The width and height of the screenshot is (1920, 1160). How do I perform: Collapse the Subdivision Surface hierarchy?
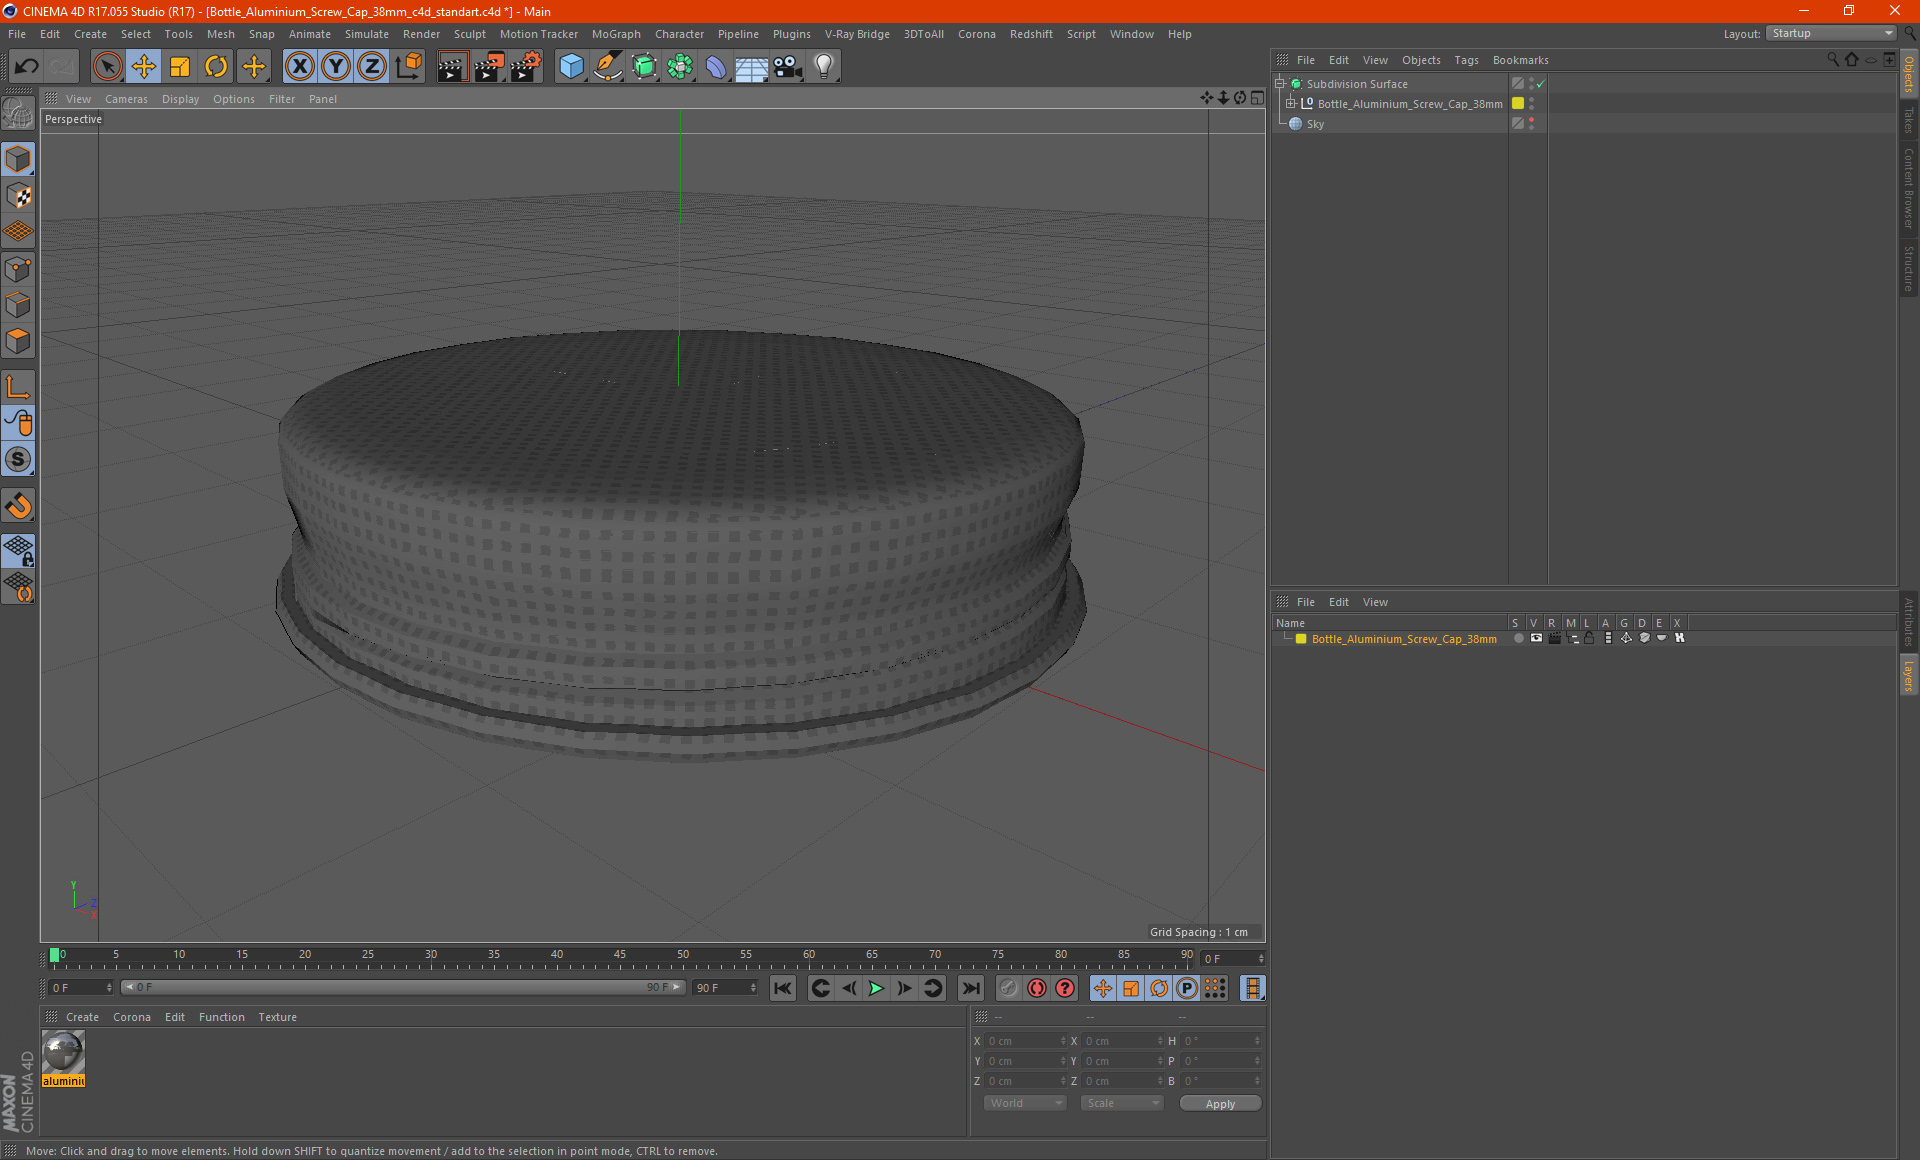[x=1279, y=84]
